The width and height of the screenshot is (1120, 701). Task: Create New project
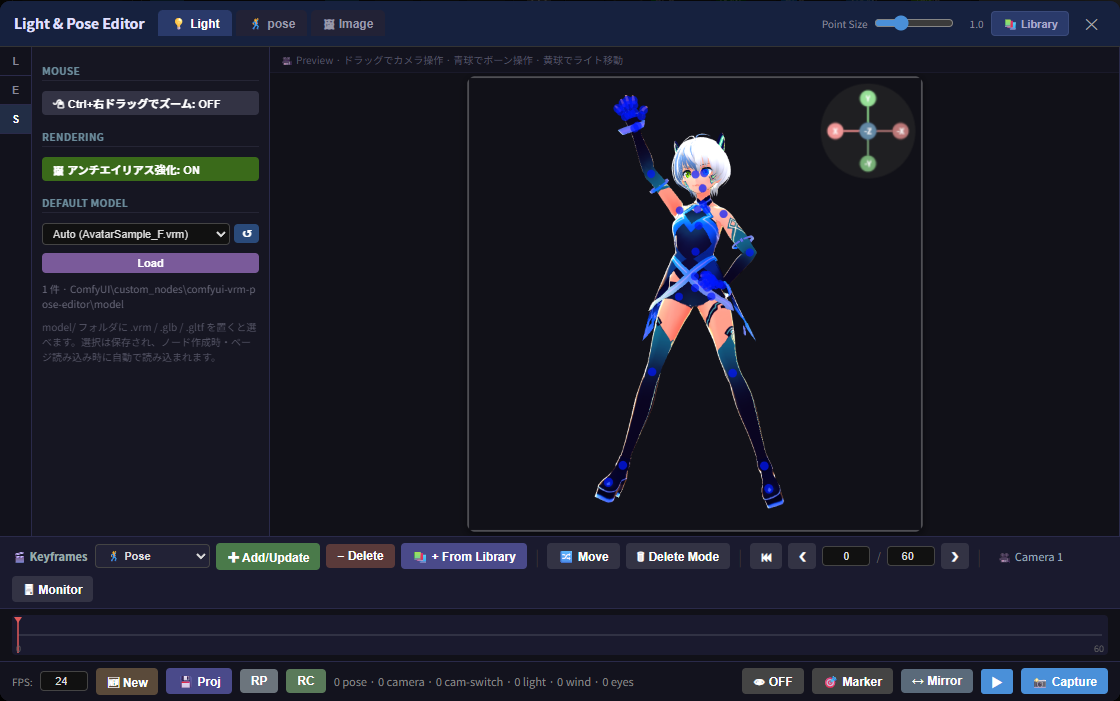[x=127, y=682]
